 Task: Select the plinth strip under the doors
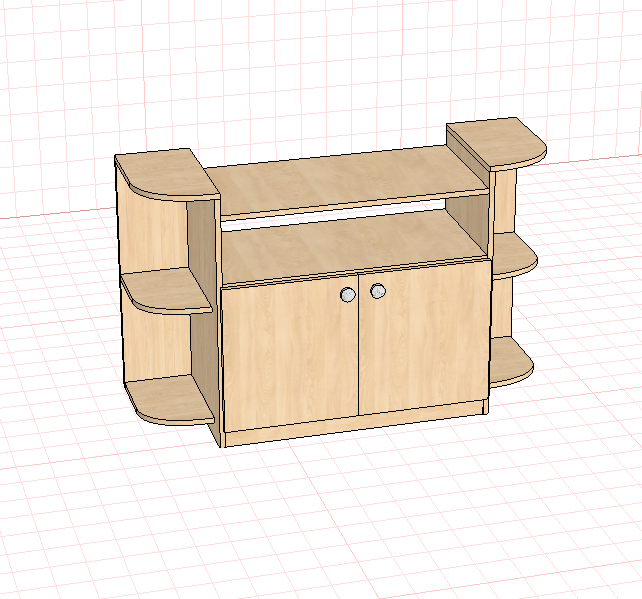click(x=354, y=424)
